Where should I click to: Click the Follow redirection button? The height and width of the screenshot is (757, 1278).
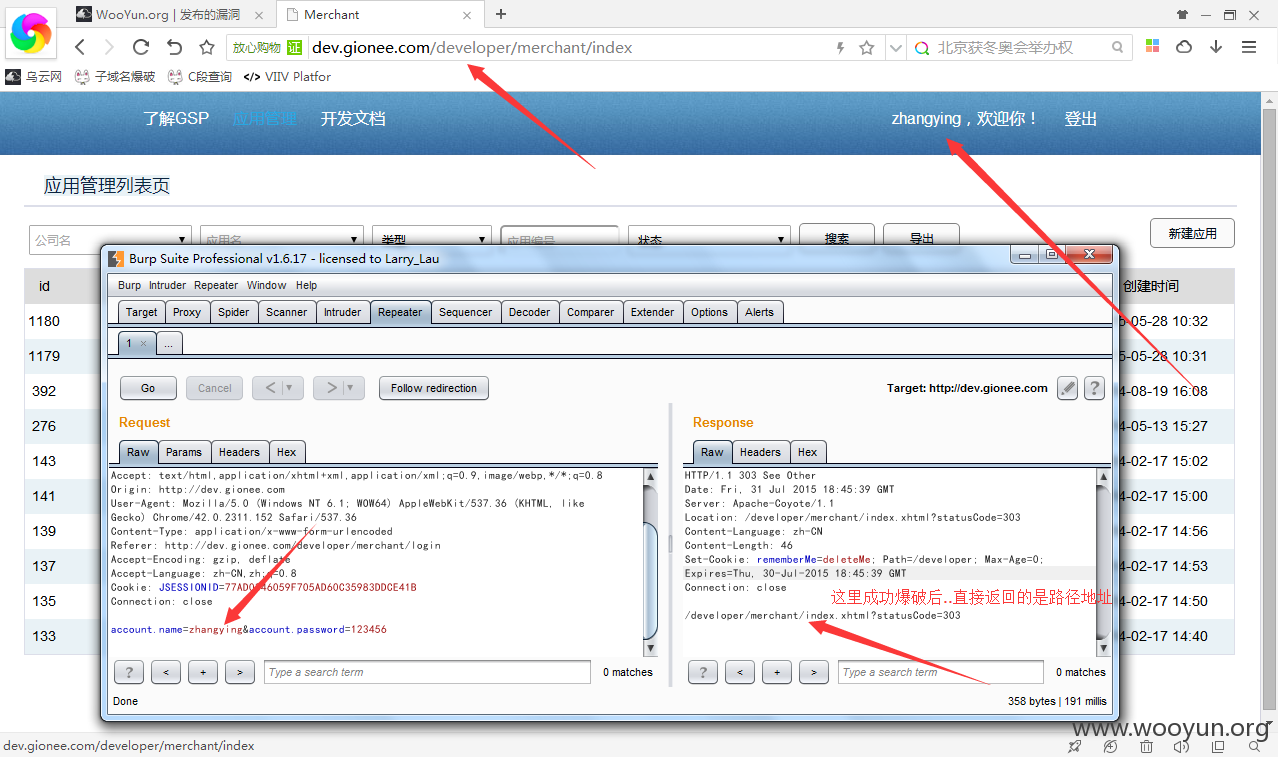(434, 388)
